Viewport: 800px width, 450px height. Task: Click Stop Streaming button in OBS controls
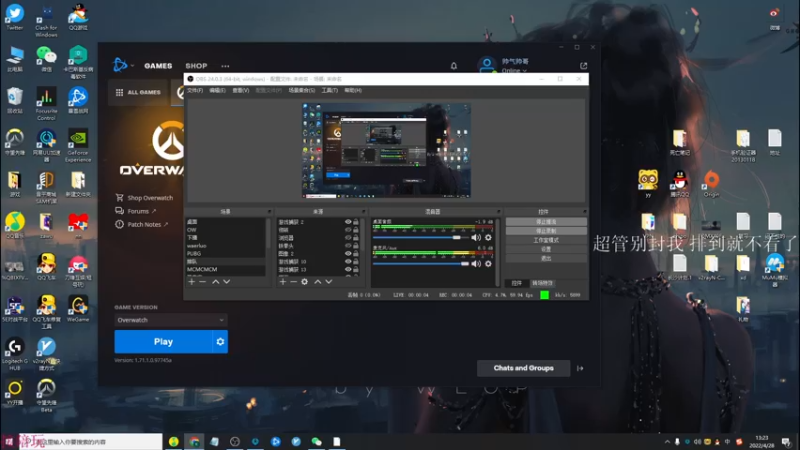546,222
